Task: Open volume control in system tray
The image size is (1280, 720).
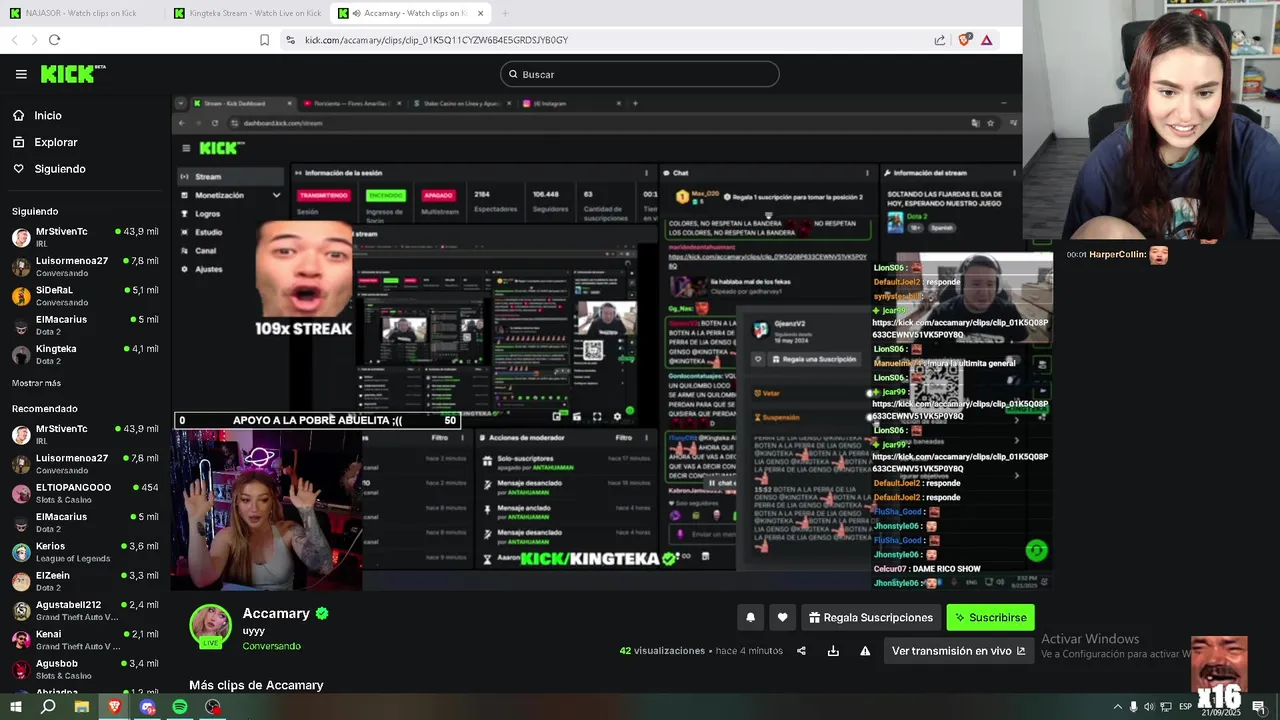Action: pyautogui.click(x=1149, y=707)
